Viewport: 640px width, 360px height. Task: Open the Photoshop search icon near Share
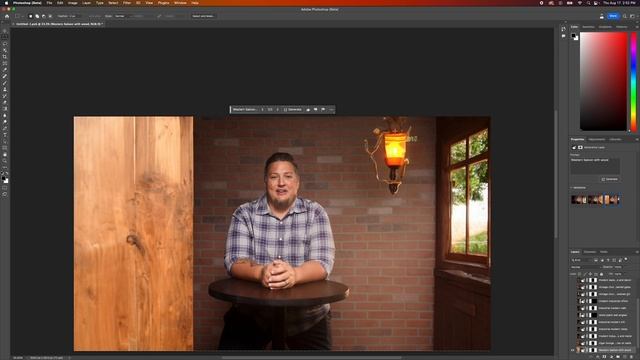(x=625, y=16)
